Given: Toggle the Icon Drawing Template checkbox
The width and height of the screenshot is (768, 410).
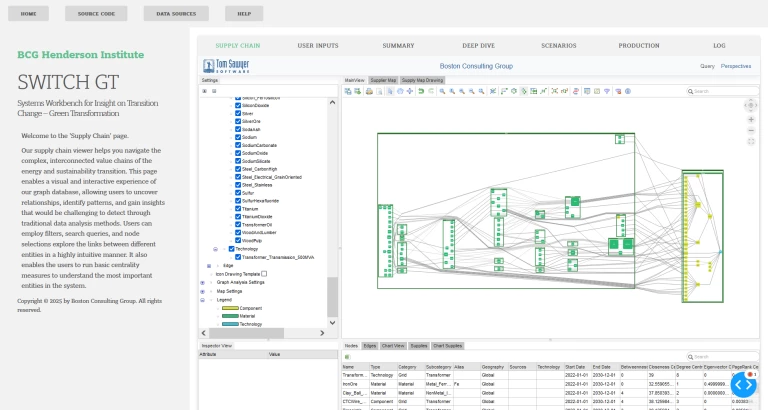Looking at the screenshot, I should (264, 273).
